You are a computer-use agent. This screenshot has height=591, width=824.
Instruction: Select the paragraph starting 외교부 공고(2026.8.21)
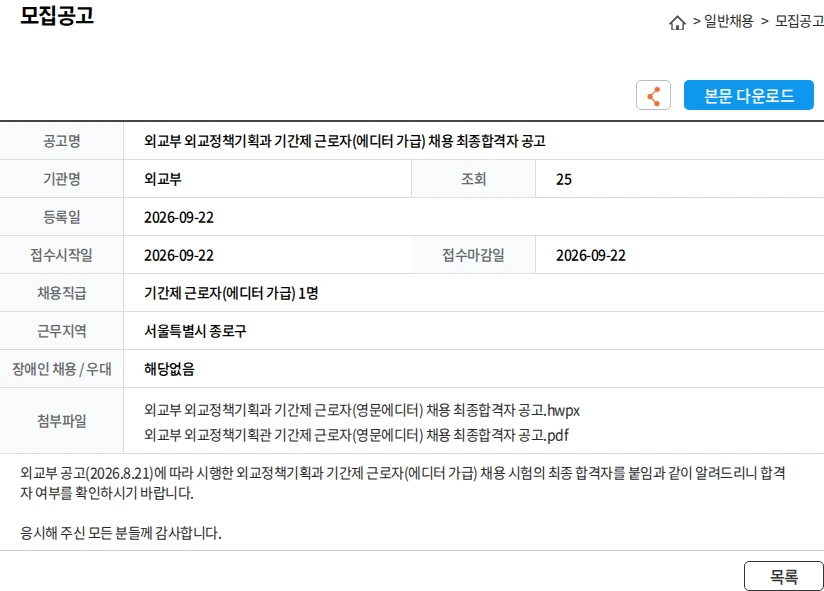pos(403,483)
